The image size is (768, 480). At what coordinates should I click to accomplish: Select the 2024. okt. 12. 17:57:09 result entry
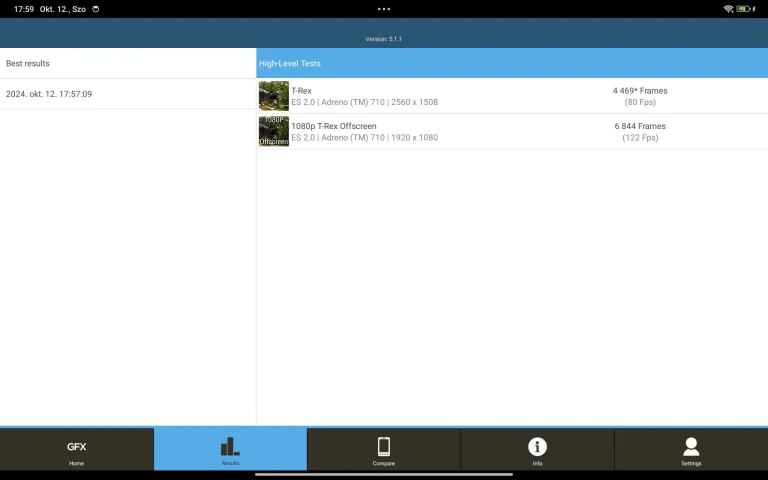pos(49,94)
